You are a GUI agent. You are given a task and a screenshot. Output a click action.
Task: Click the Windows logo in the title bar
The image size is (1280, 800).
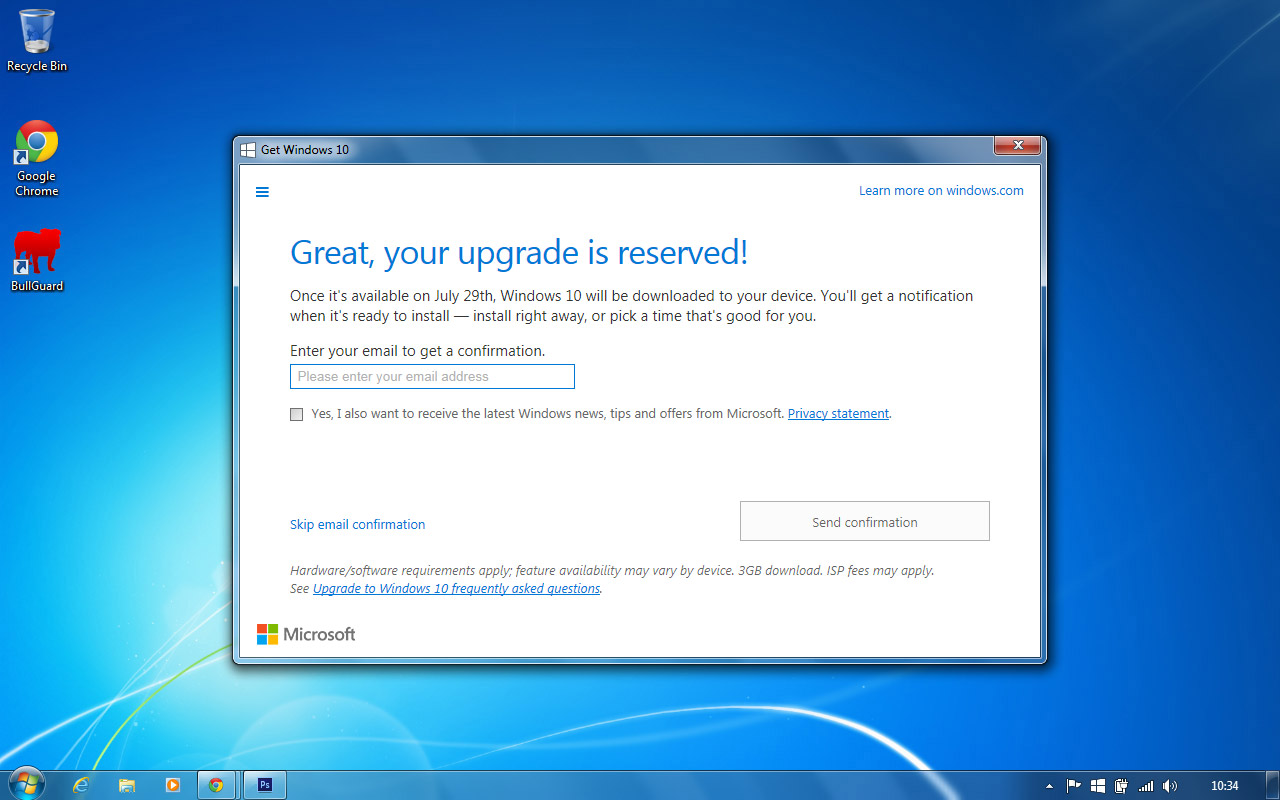[x=248, y=150]
